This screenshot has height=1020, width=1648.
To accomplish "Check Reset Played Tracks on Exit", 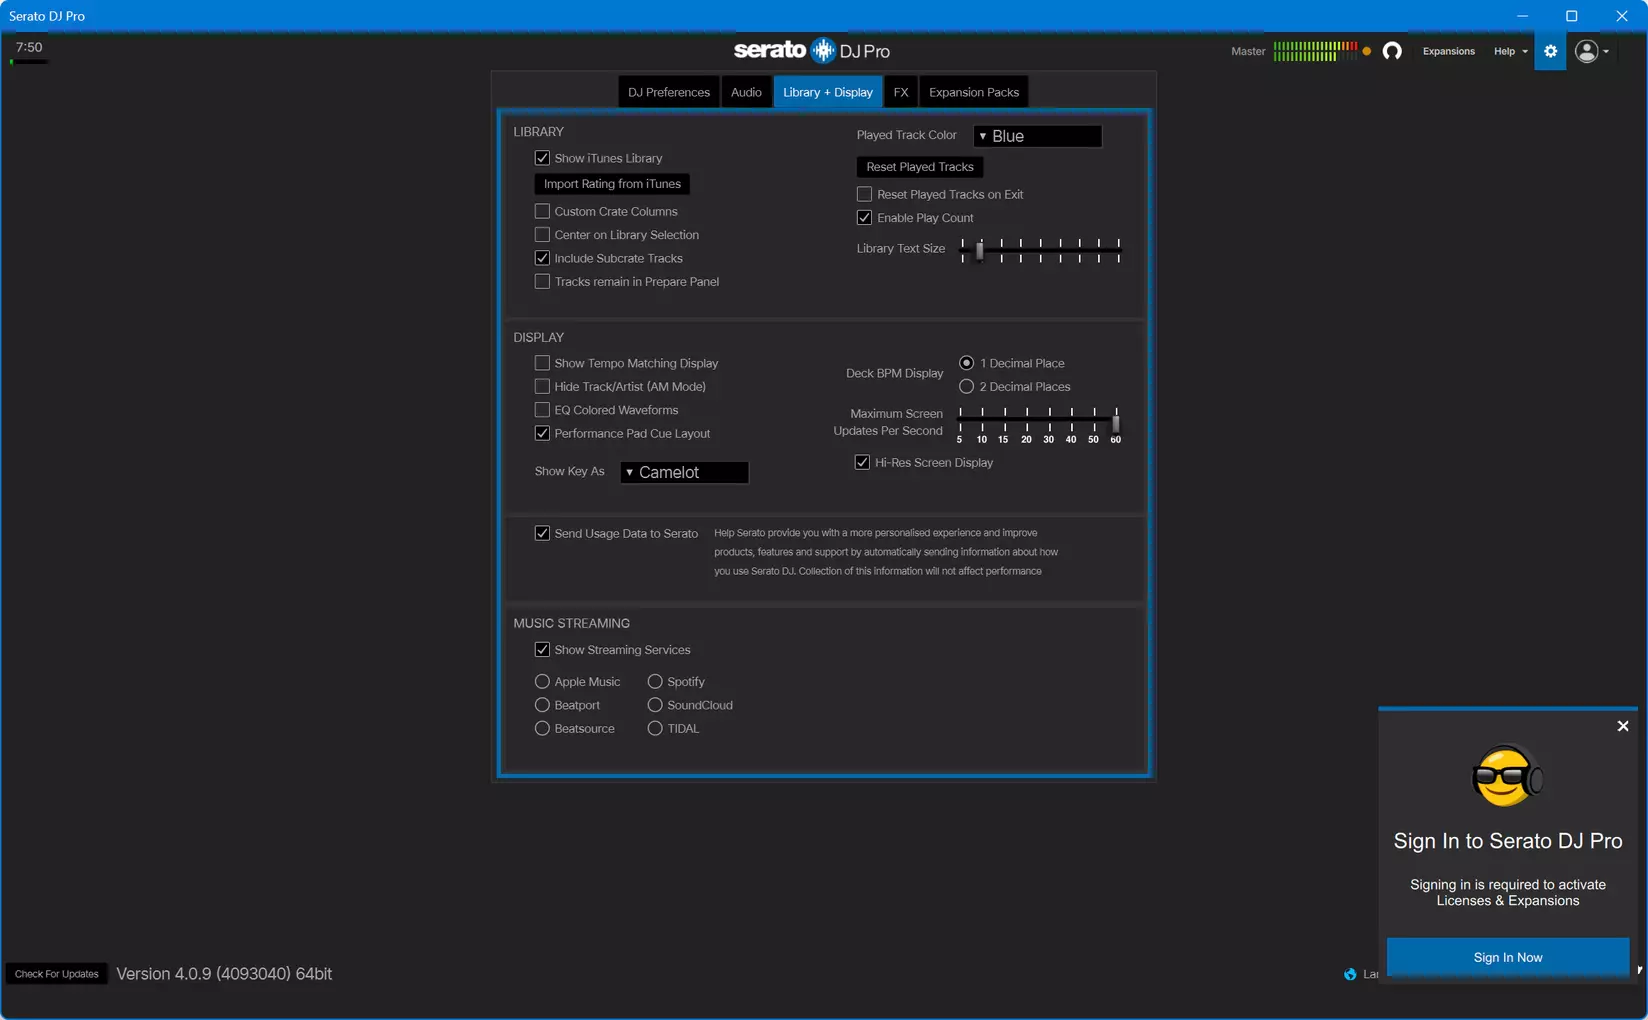I will (864, 194).
